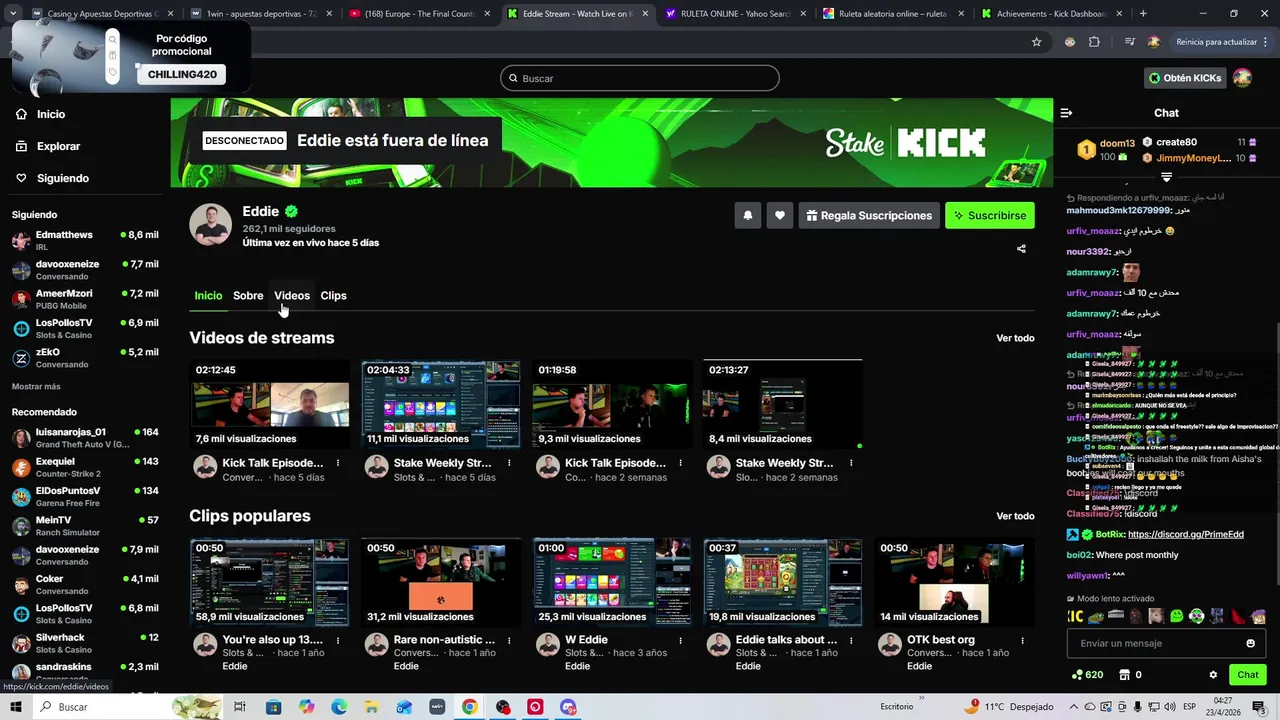
Task: Open options menu for OTK best org clip
Action: pyautogui.click(x=1022, y=640)
